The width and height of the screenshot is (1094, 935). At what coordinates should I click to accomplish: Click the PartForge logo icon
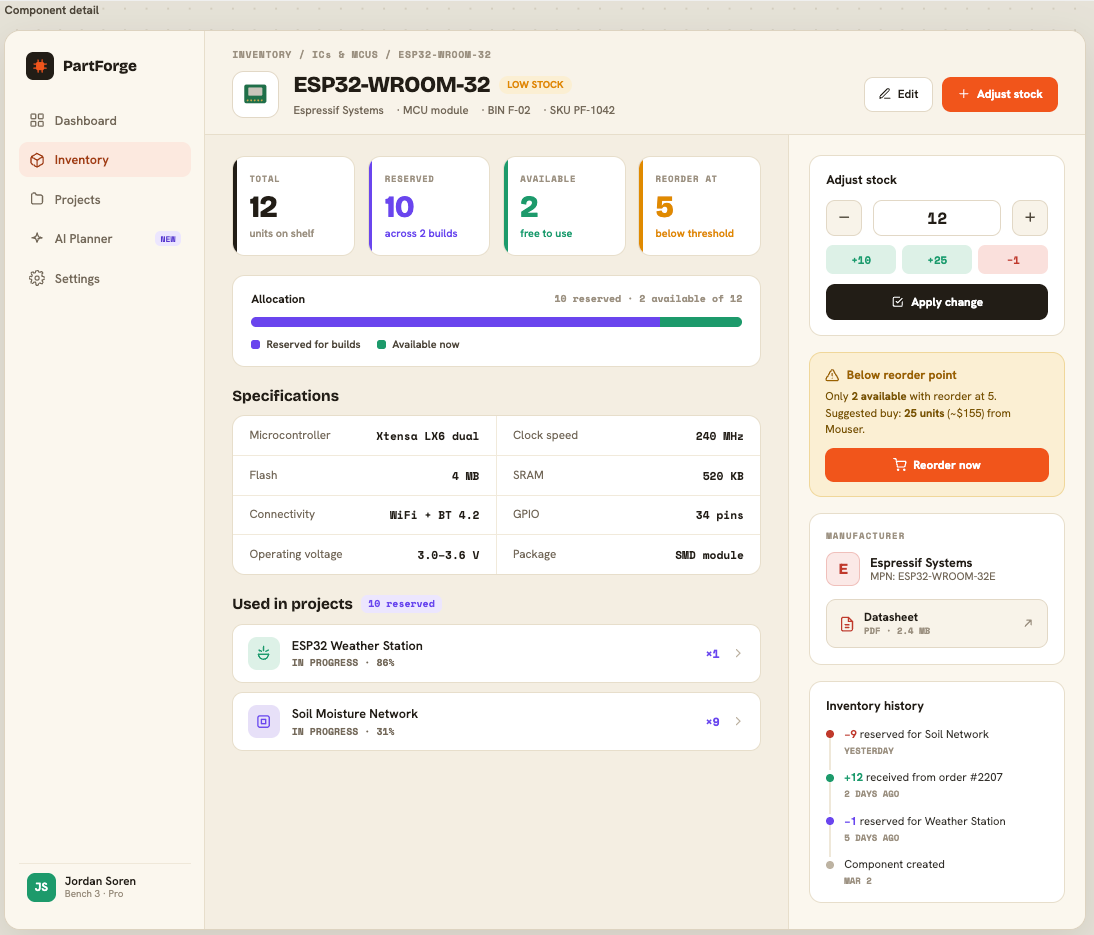coord(40,66)
